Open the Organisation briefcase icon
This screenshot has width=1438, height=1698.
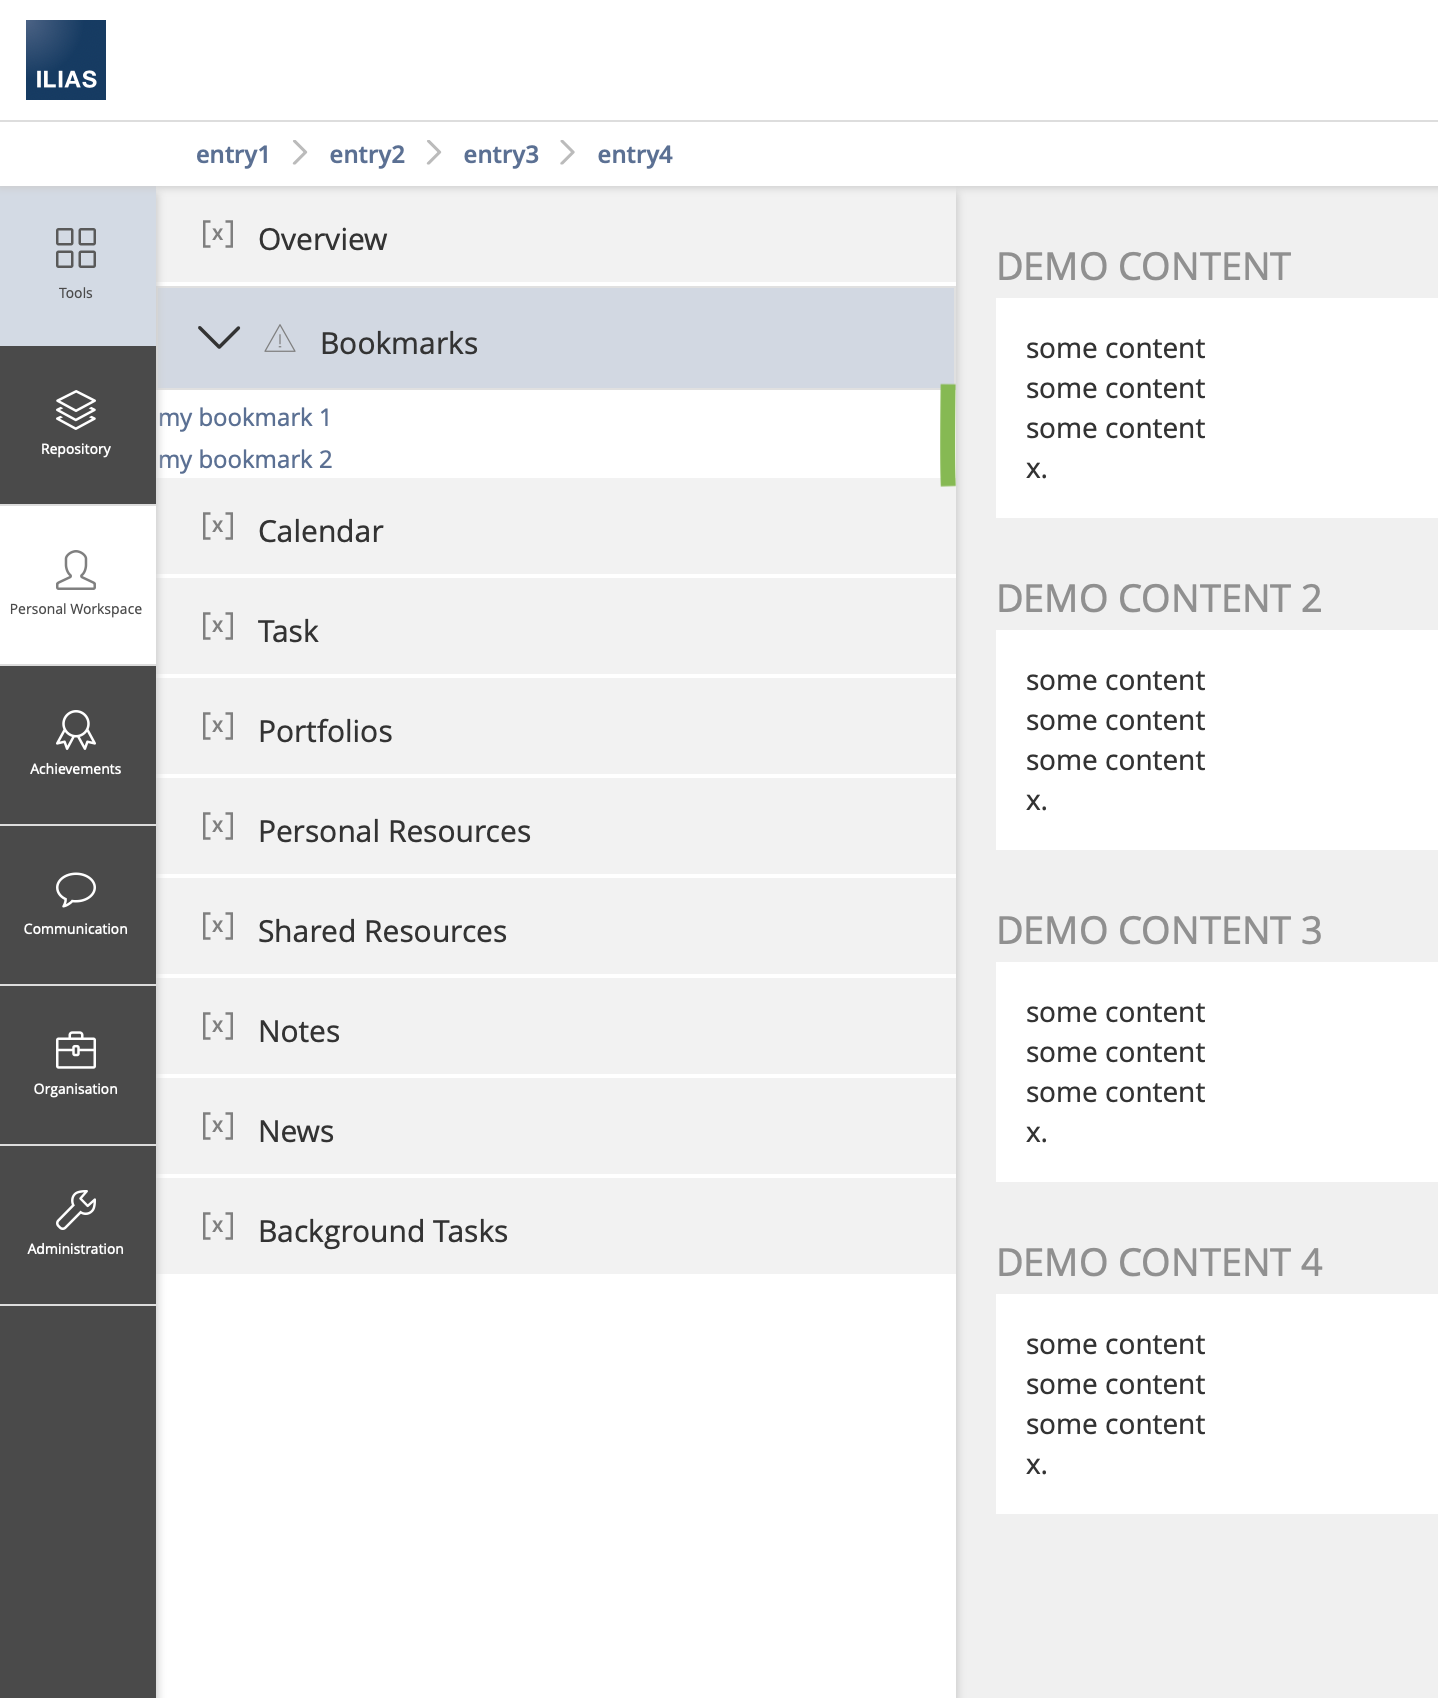(x=76, y=1050)
